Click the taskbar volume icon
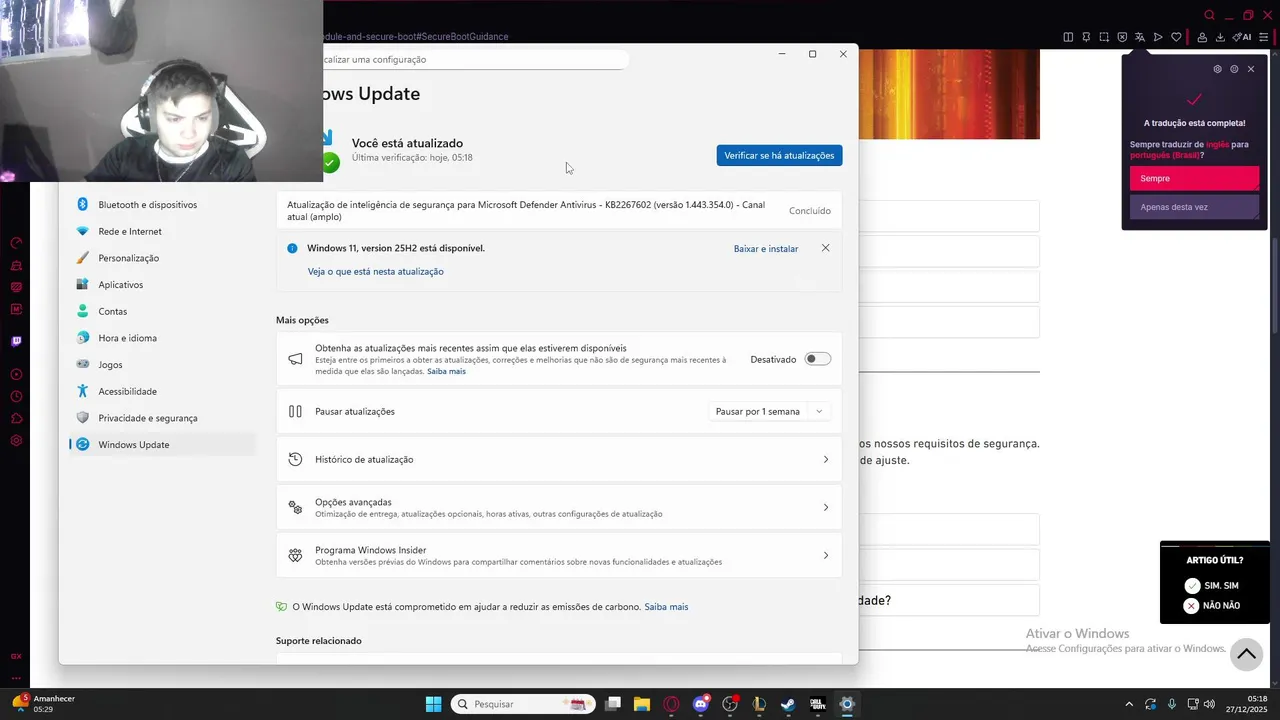 point(1209,704)
